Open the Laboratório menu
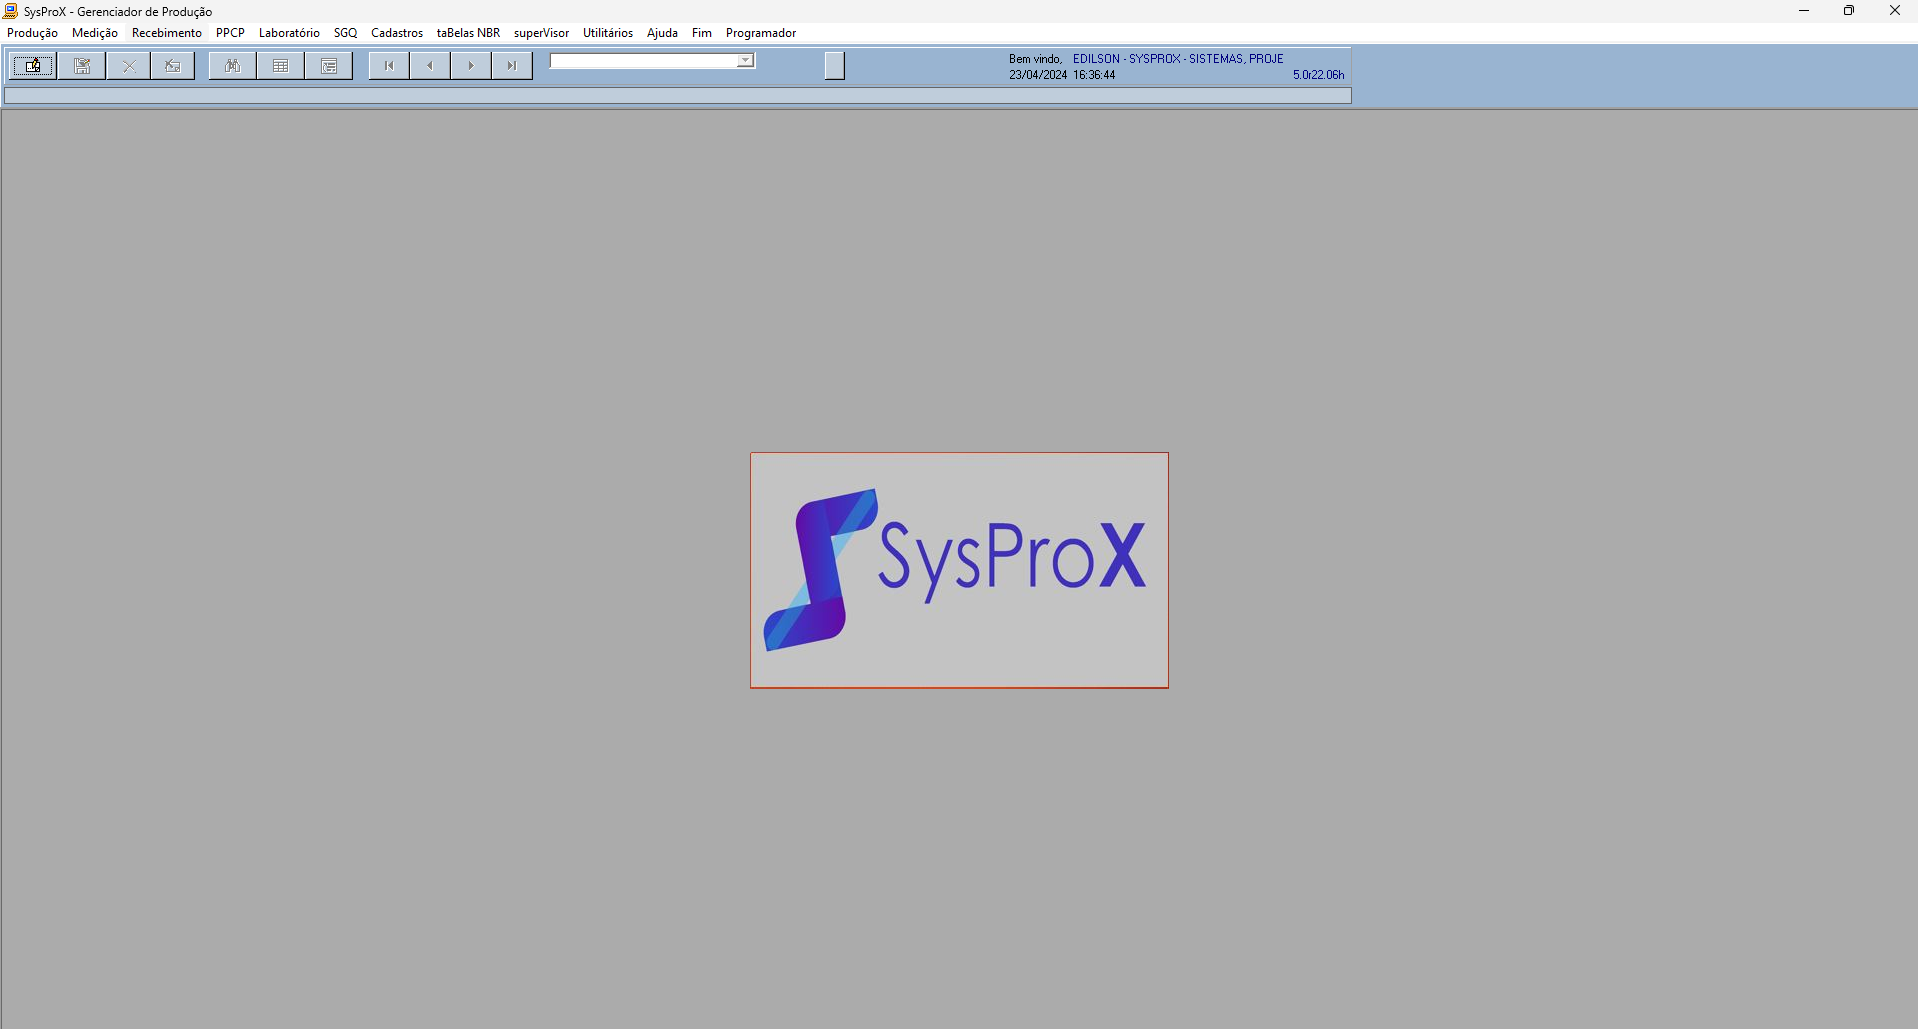Viewport: 1918px width, 1029px height. tap(289, 33)
